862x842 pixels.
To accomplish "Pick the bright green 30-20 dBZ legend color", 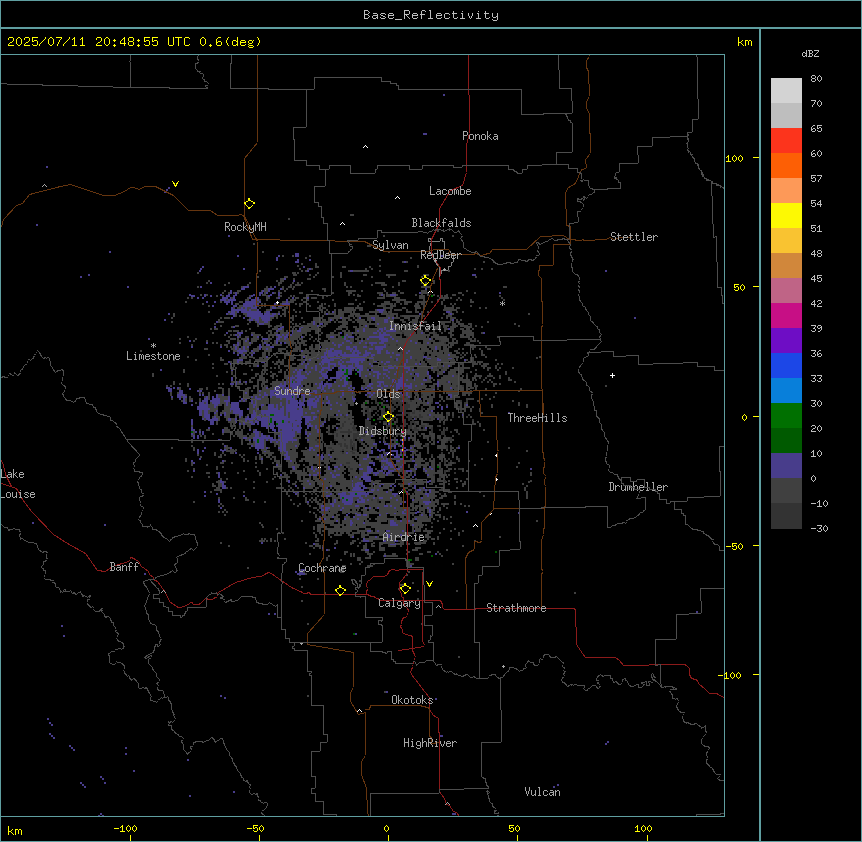I will (786, 416).
